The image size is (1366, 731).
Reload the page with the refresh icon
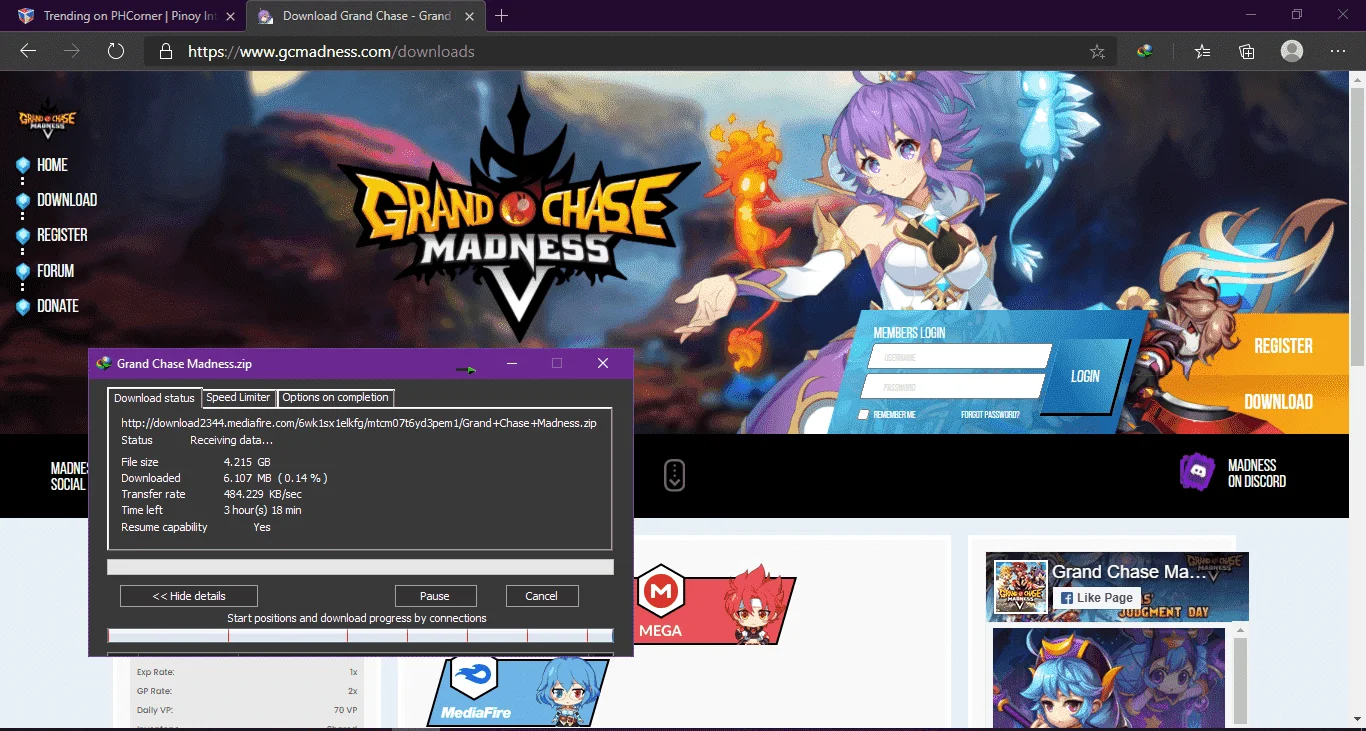coord(116,51)
